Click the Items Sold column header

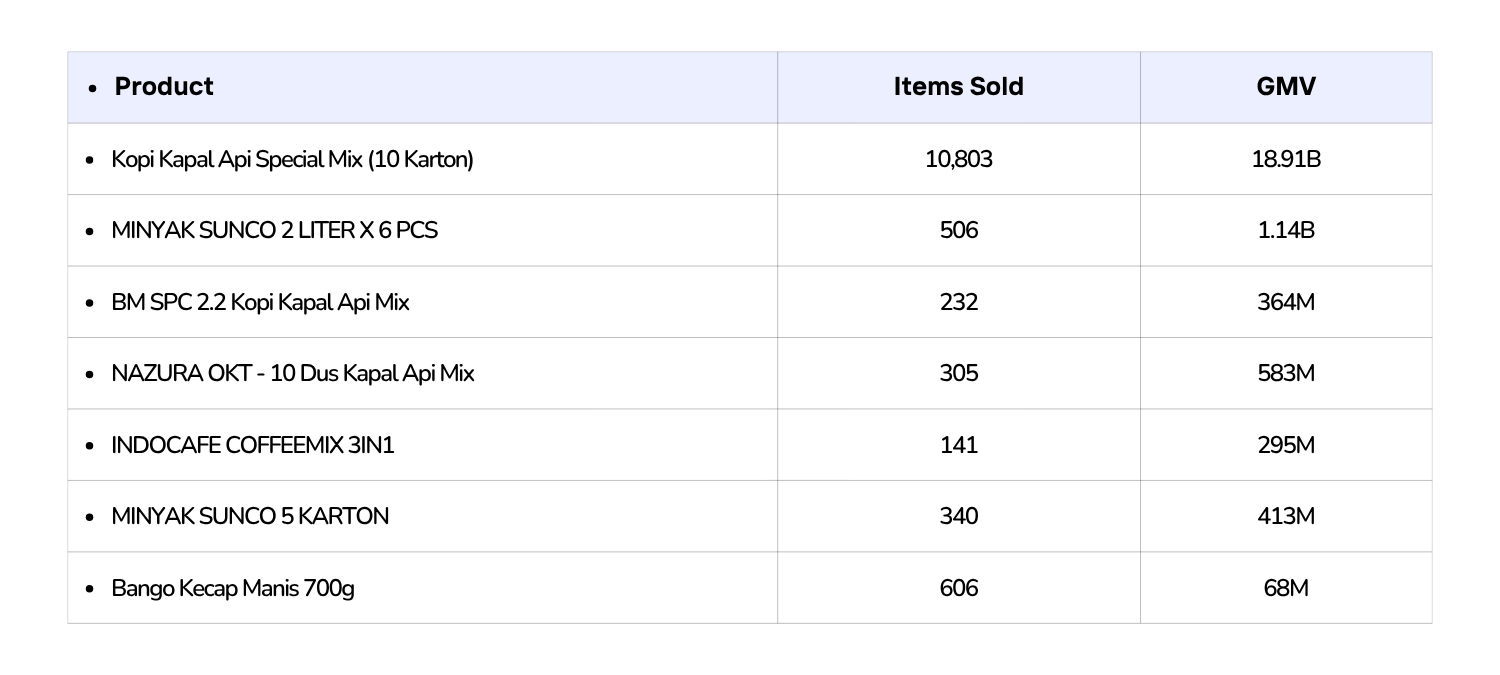[958, 87]
